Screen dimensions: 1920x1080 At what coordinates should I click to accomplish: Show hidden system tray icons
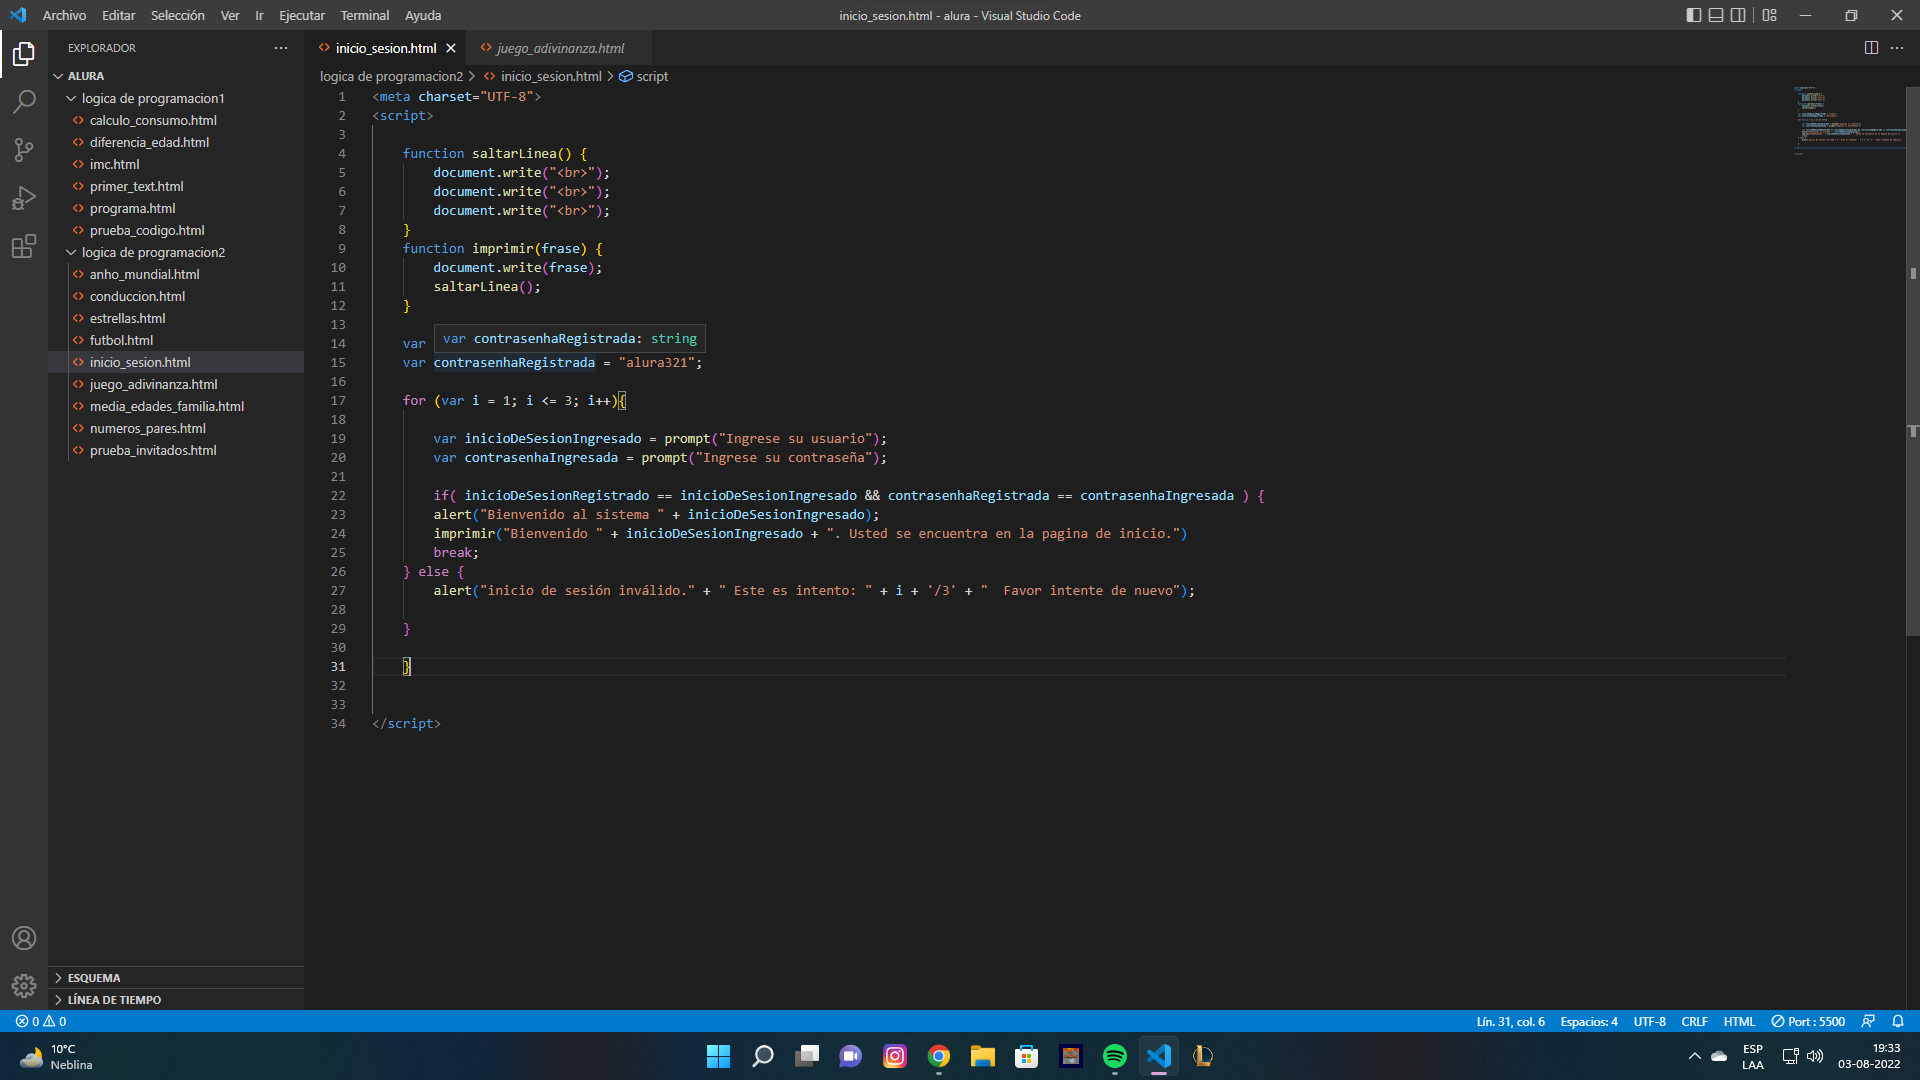1694,1056
